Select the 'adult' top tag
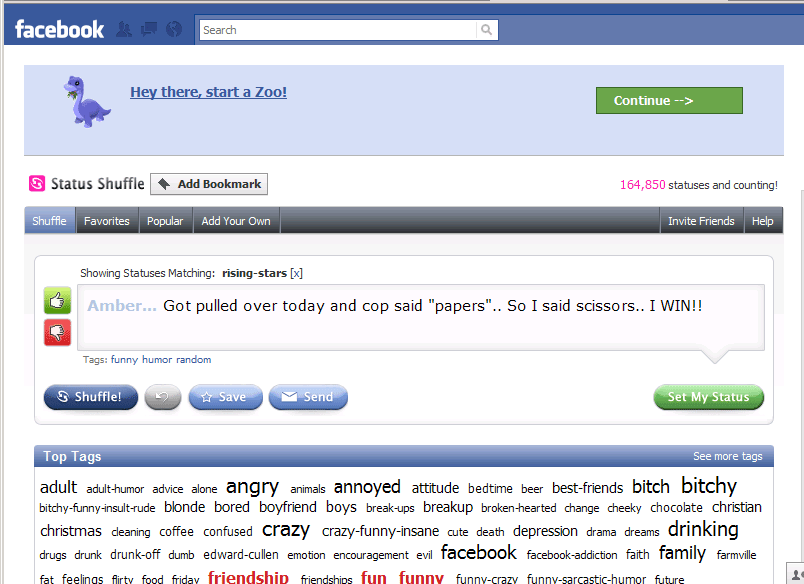Screen dimensions: 804x584 58,487
